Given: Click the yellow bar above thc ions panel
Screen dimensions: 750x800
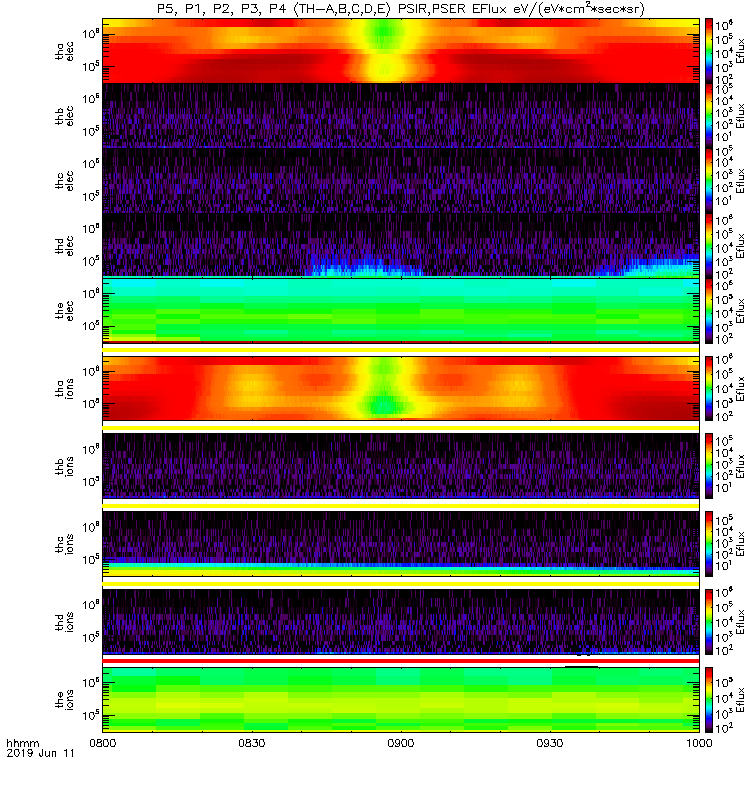Looking at the screenshot, I should tap(401, 506).
